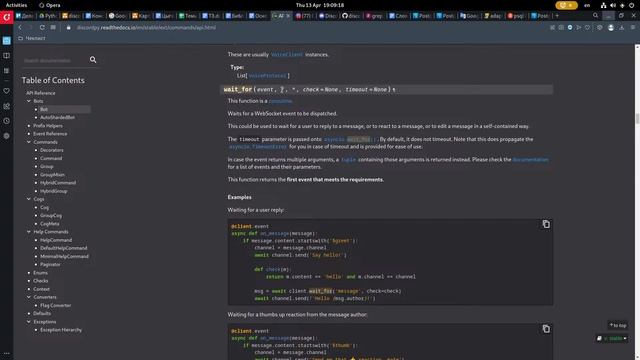Image resolution: width=640 pixels, height=360 pixels.
Task: Click the page vertical scrollbar thumb
Action: pos(637,119)
